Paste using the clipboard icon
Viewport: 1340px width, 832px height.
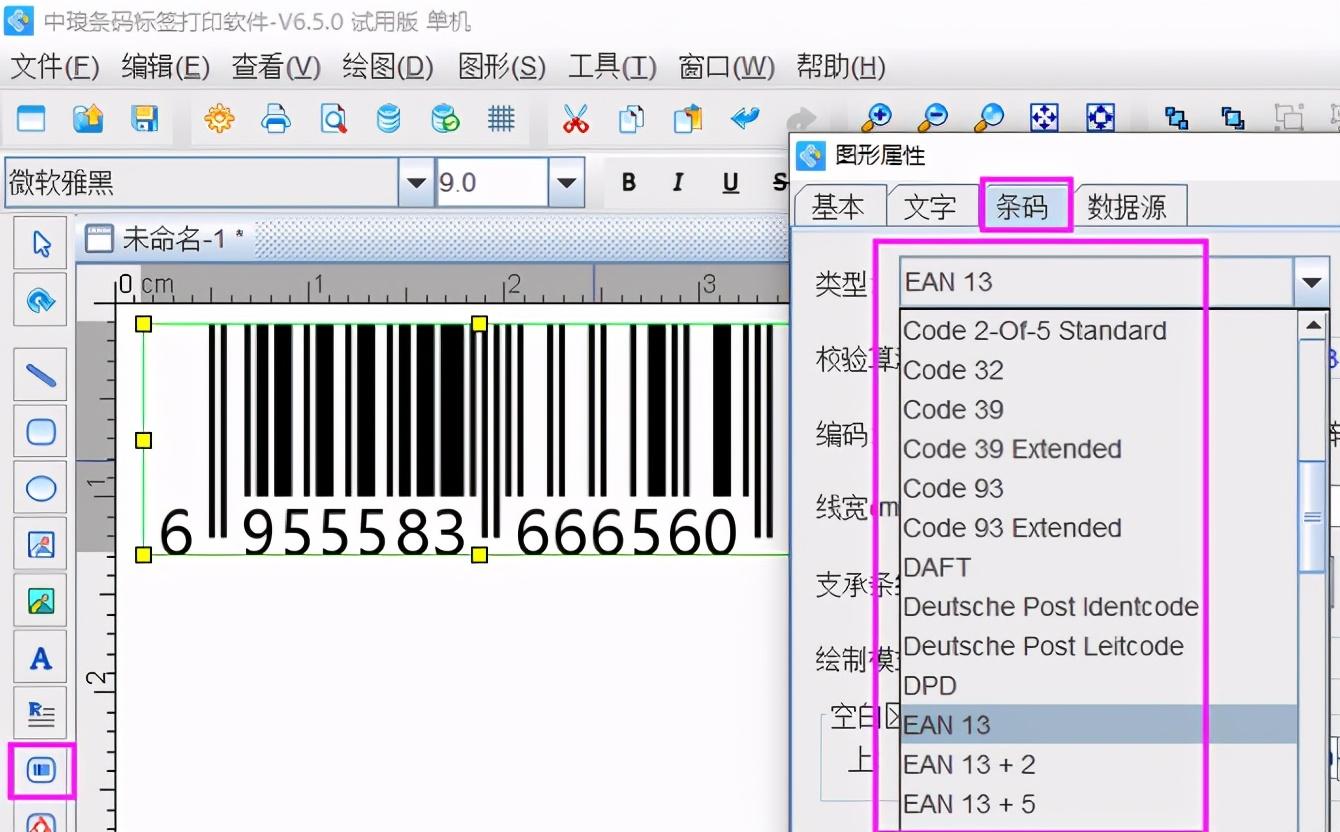pos(688,119)
